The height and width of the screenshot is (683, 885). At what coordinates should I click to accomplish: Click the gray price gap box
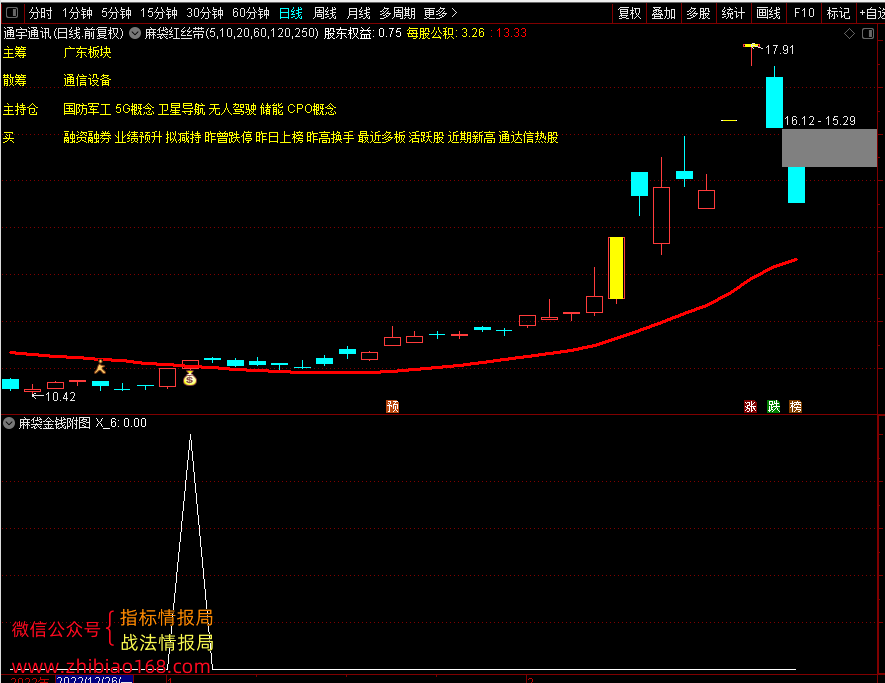829,148
